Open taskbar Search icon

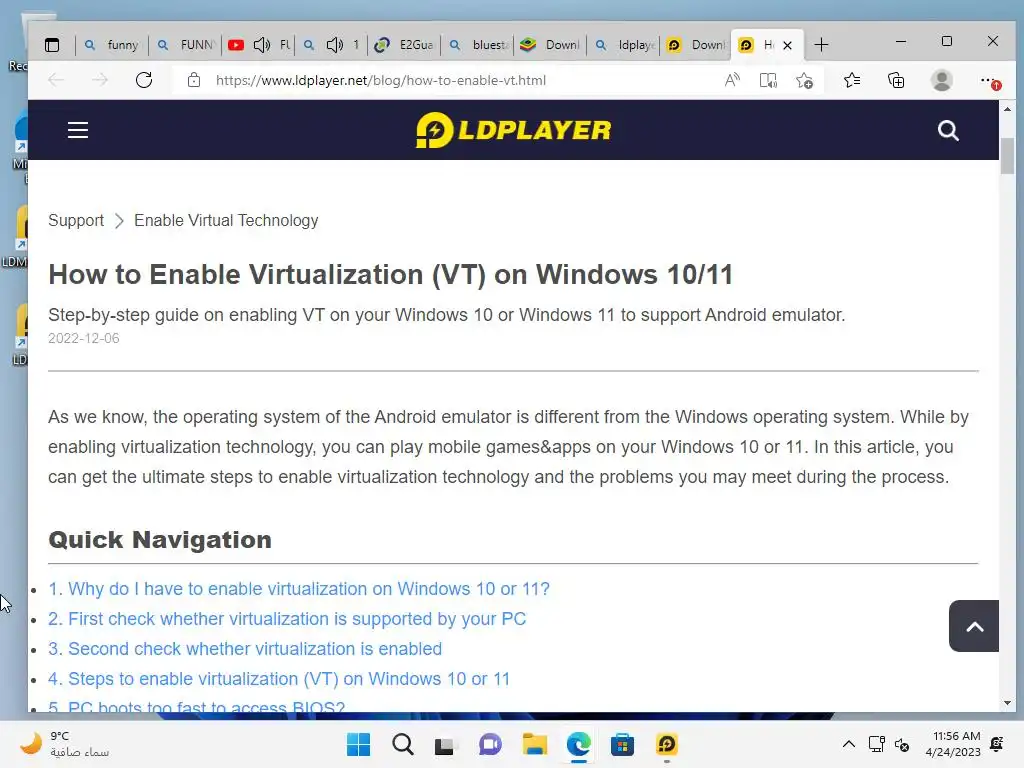click(403, 744)
